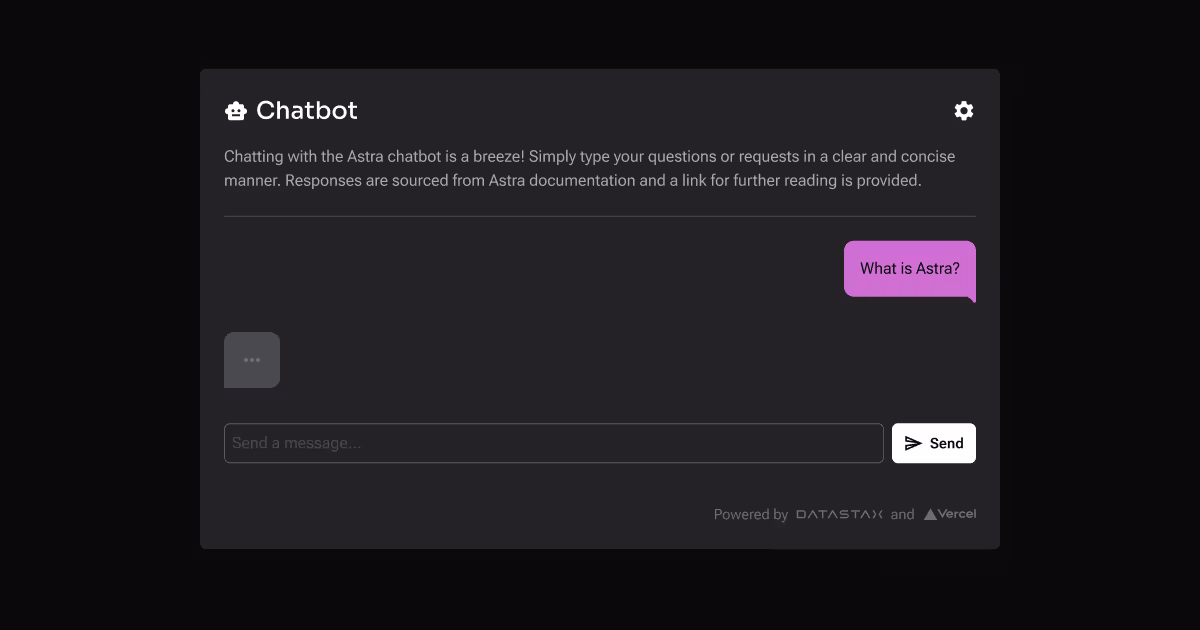Click the Send button to submit a message
This screenshot has height=630, width=1200.
coord(933,443)
